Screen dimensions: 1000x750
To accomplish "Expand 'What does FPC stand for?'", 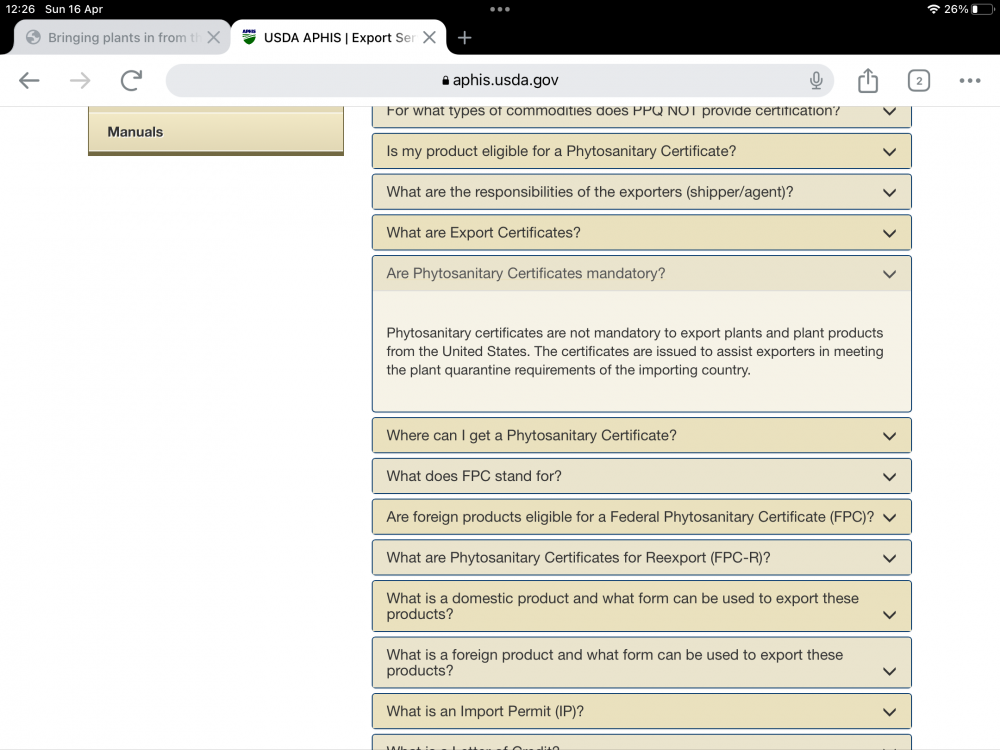I will [x=642, y=476].
